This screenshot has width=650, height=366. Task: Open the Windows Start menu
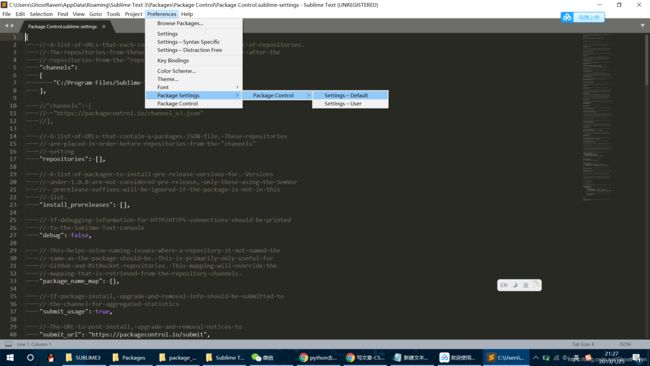10,357
